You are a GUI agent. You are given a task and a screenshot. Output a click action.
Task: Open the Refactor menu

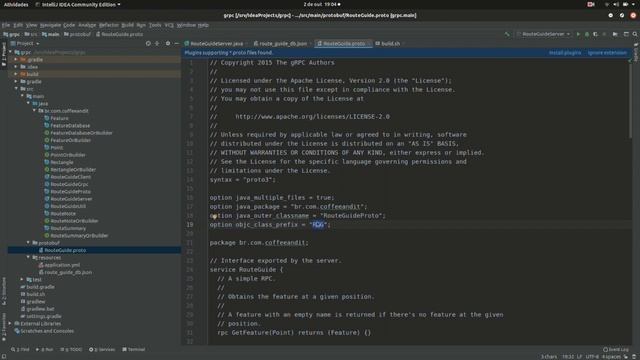click(109, 25)
